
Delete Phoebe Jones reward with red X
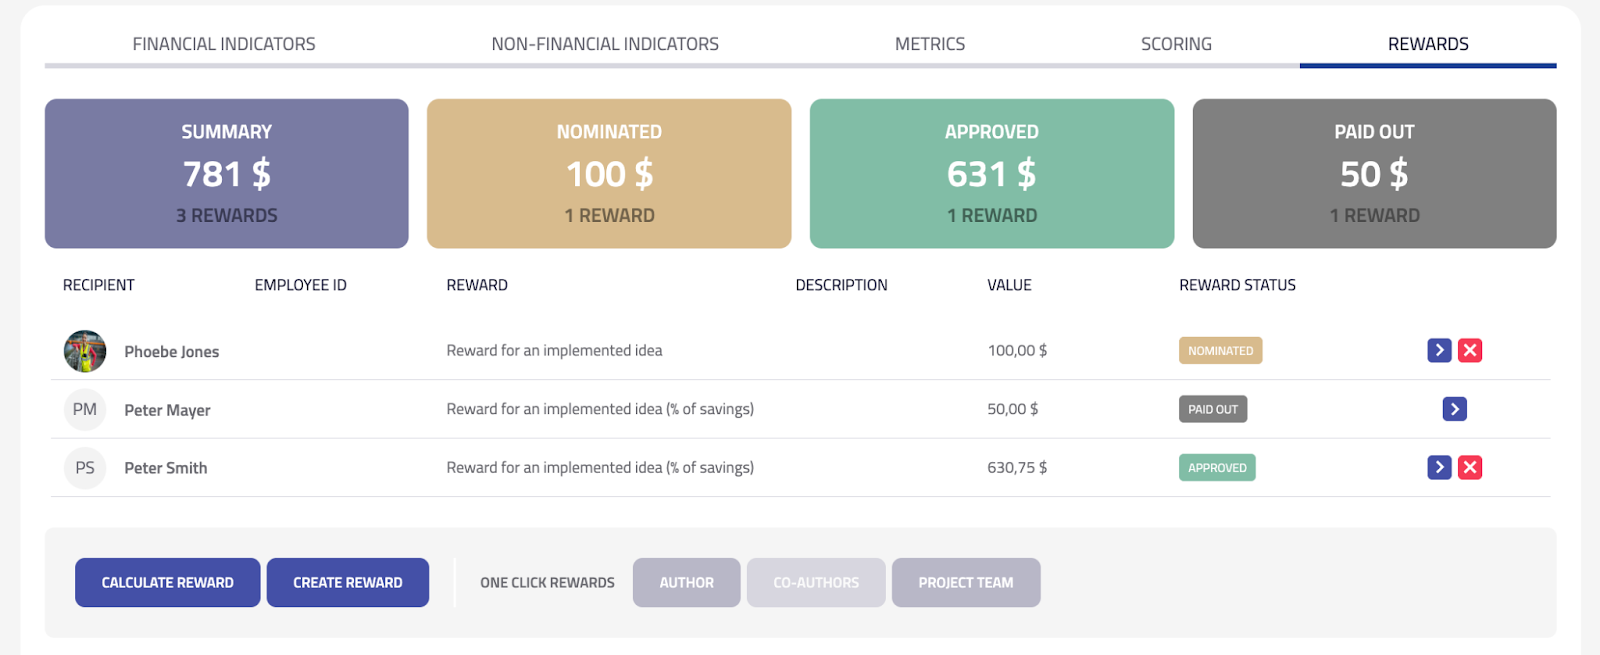click(1470, 350)
